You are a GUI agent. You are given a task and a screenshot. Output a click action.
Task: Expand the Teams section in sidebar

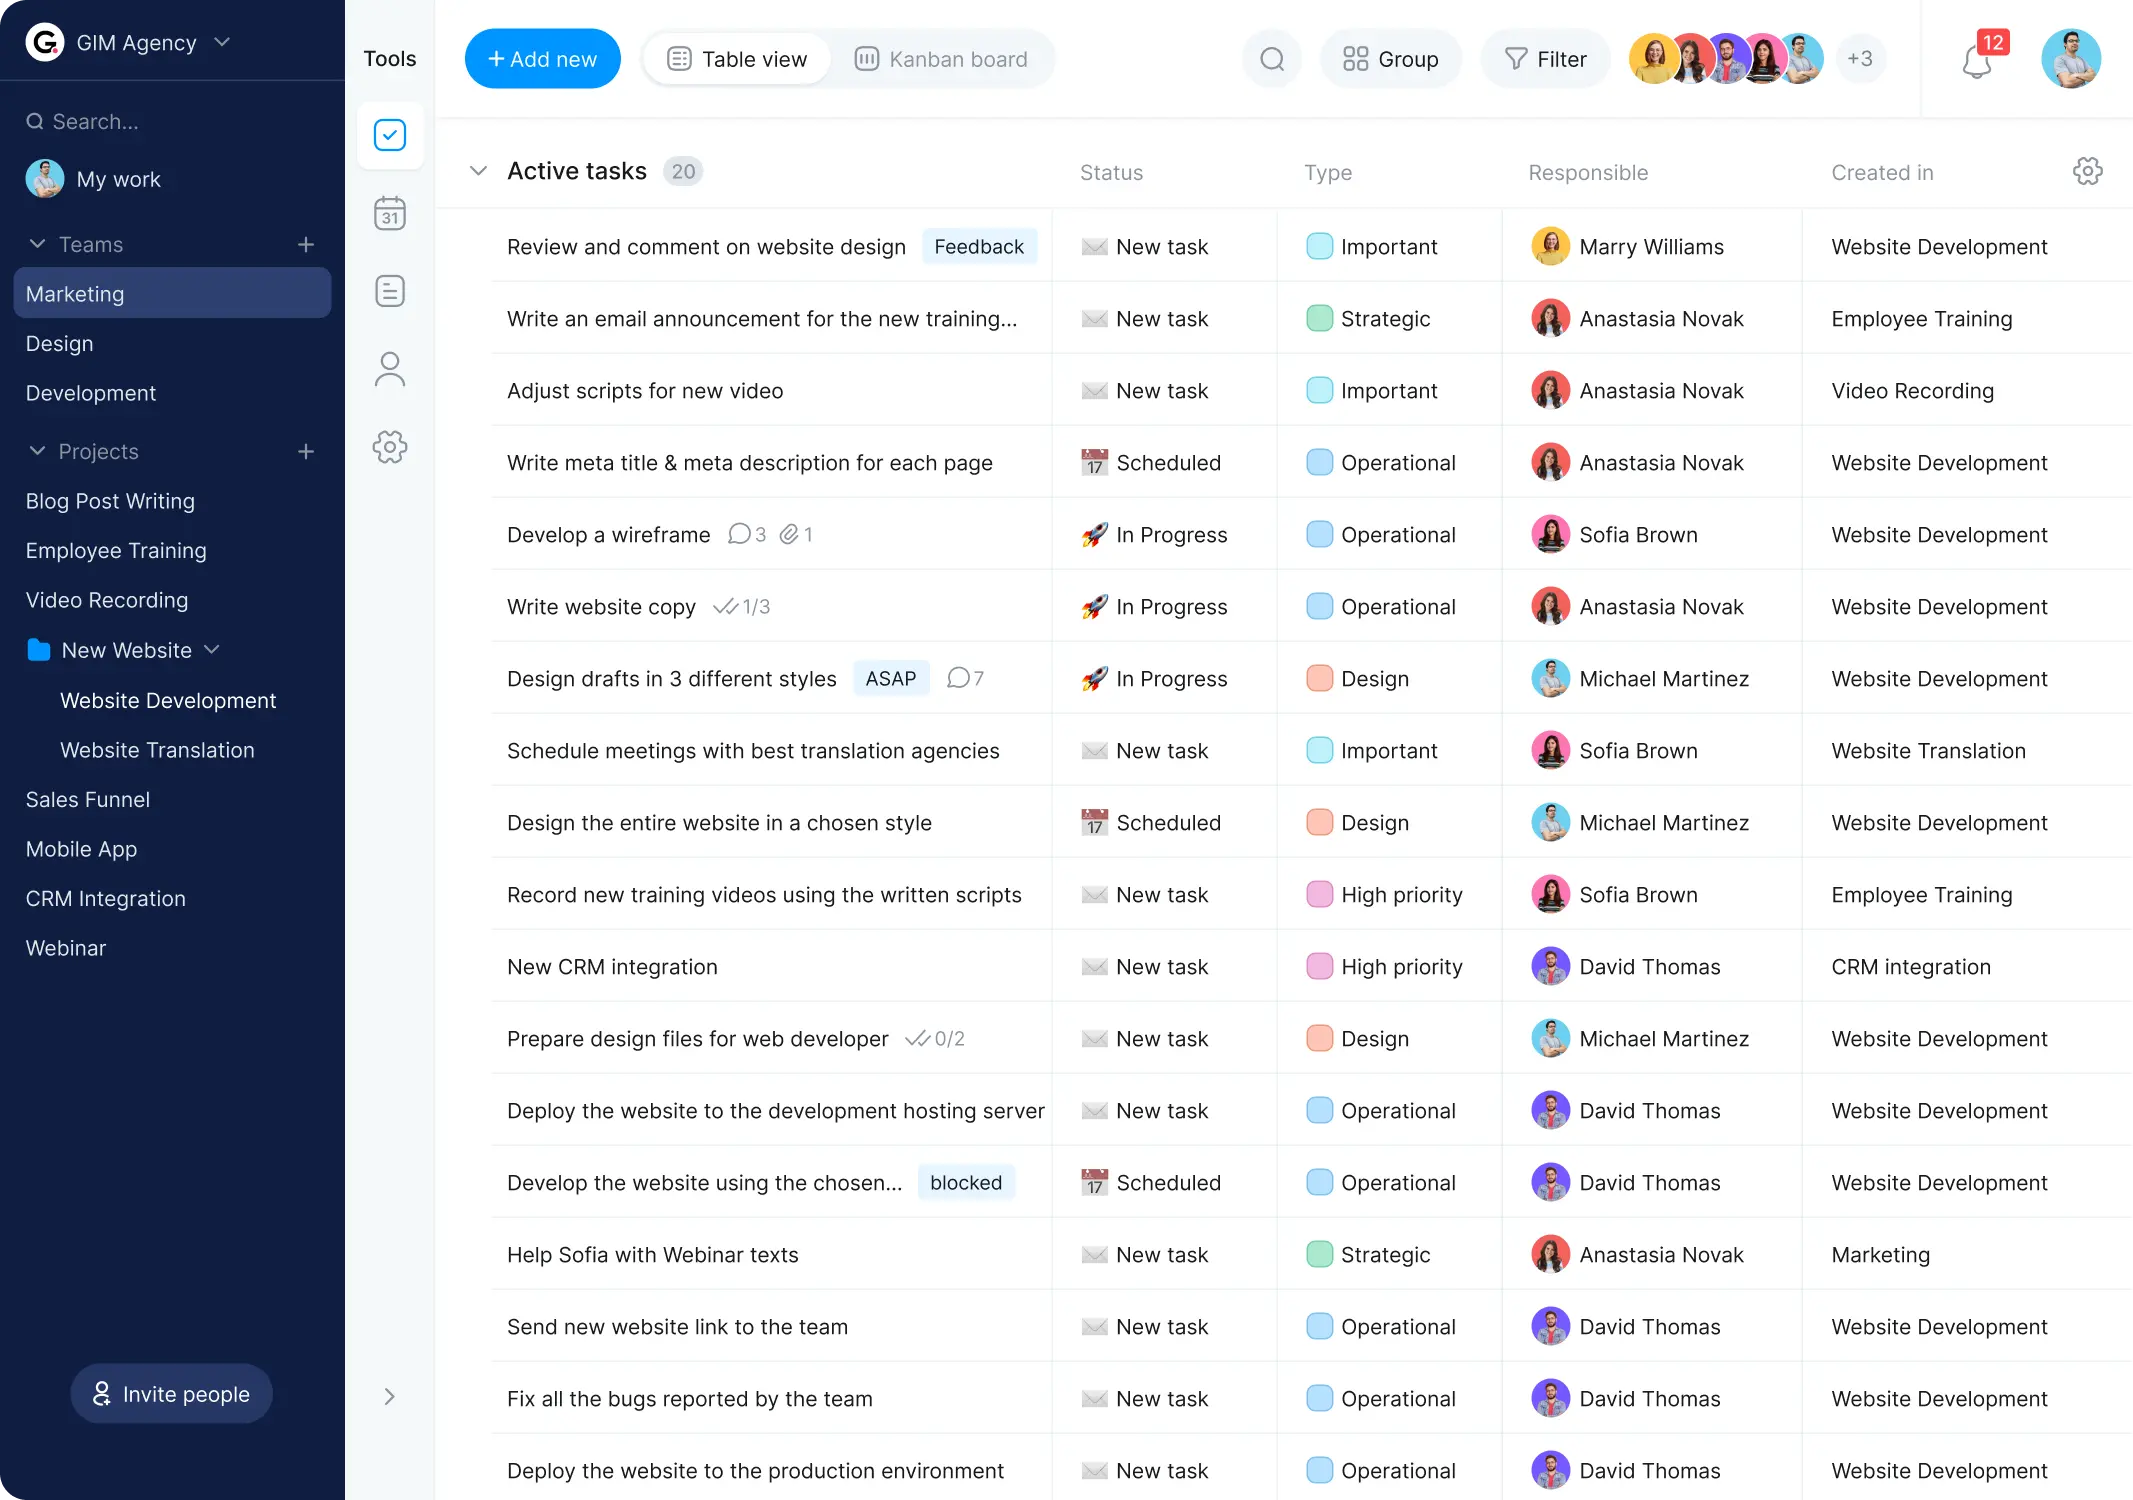(36, 244)
